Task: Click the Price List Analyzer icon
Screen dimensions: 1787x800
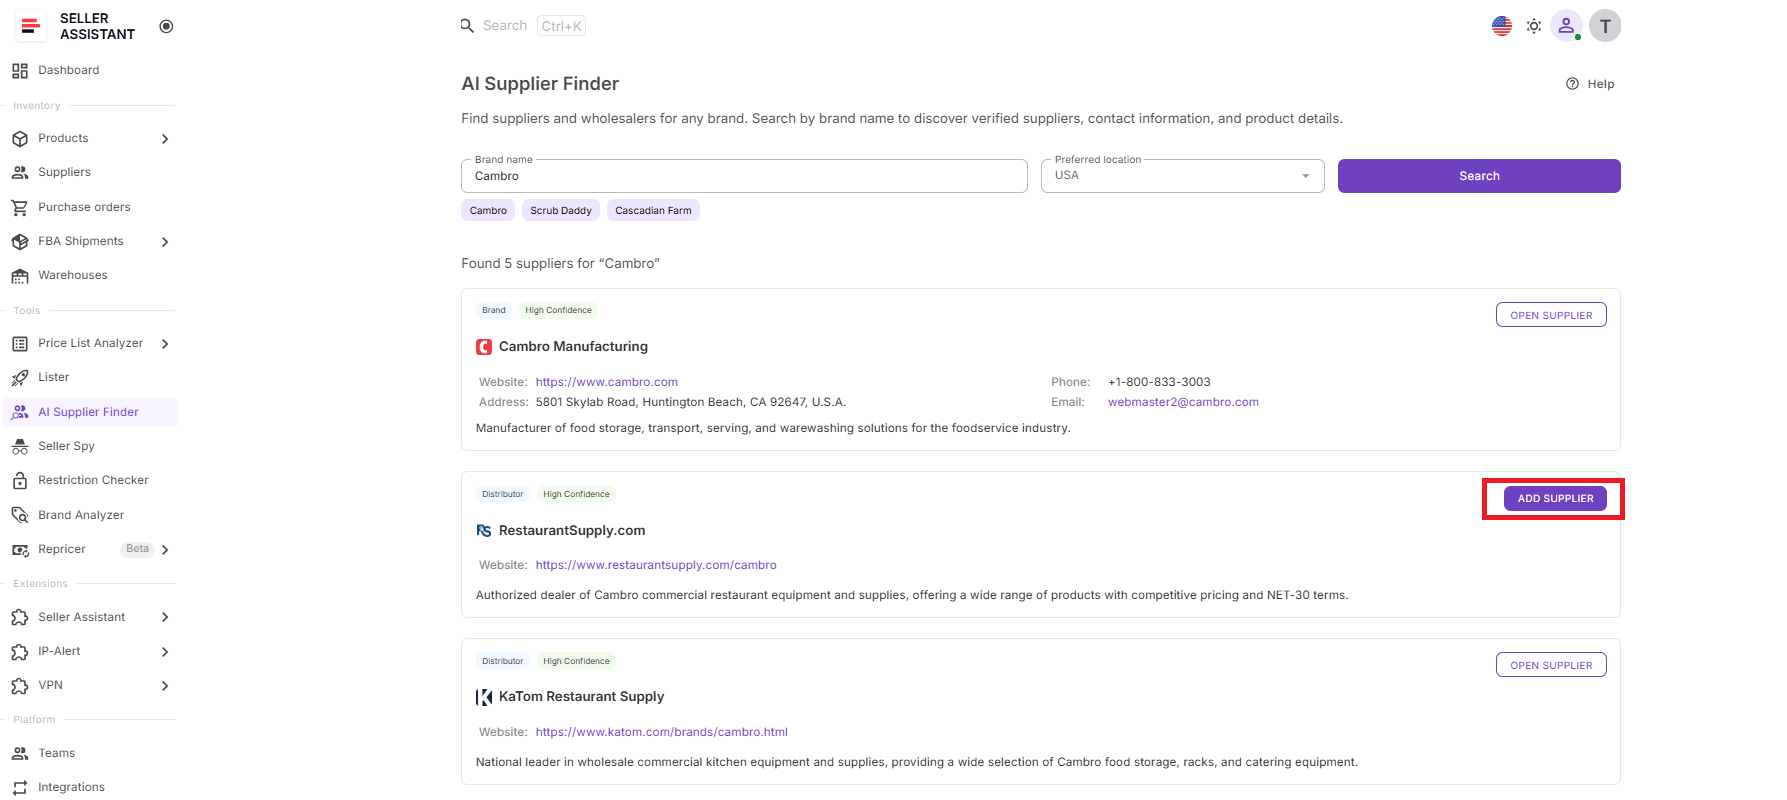Action: [x=20, y=344]
